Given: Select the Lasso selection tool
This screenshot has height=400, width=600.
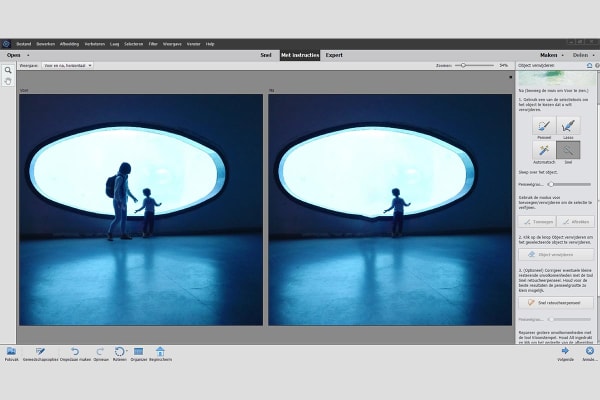Looking at the screenshot, I should pos(568,127).
